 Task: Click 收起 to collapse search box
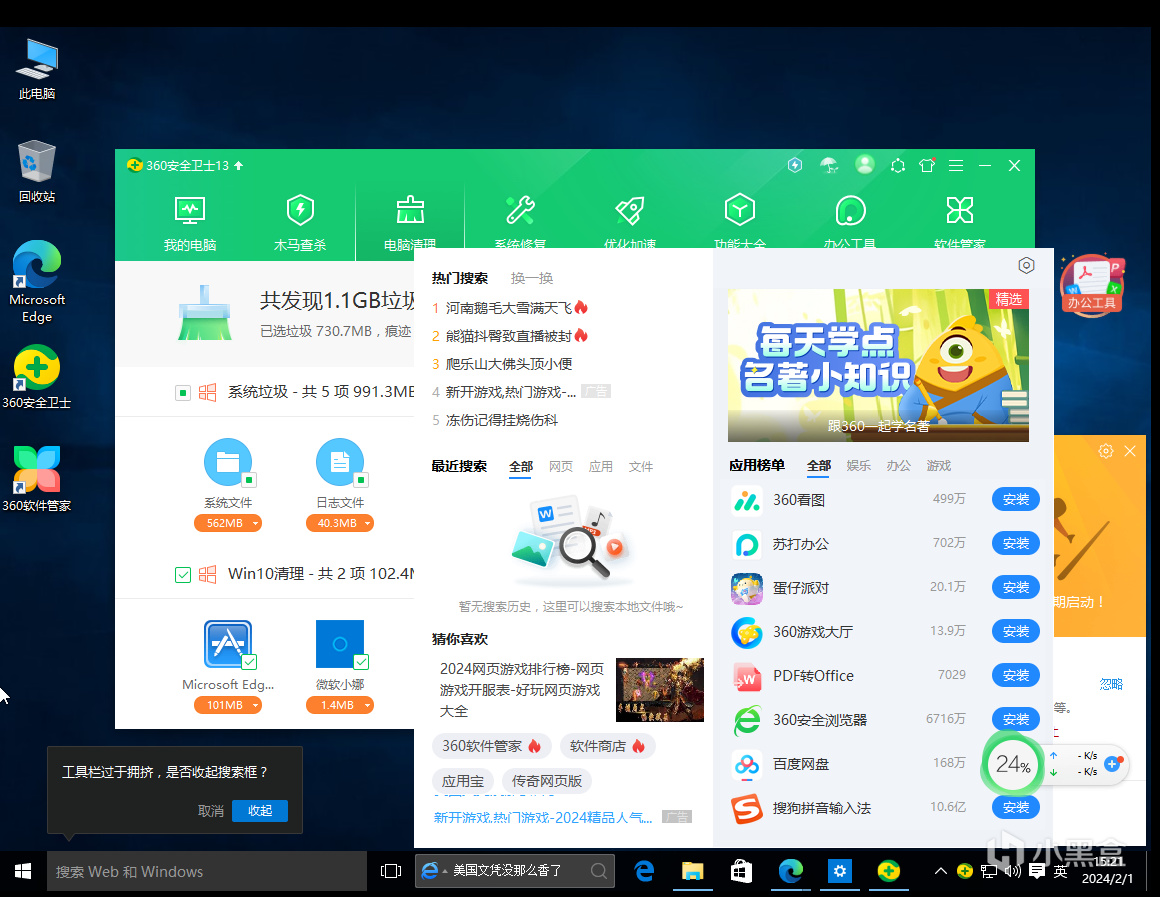[x=260, y=810]
